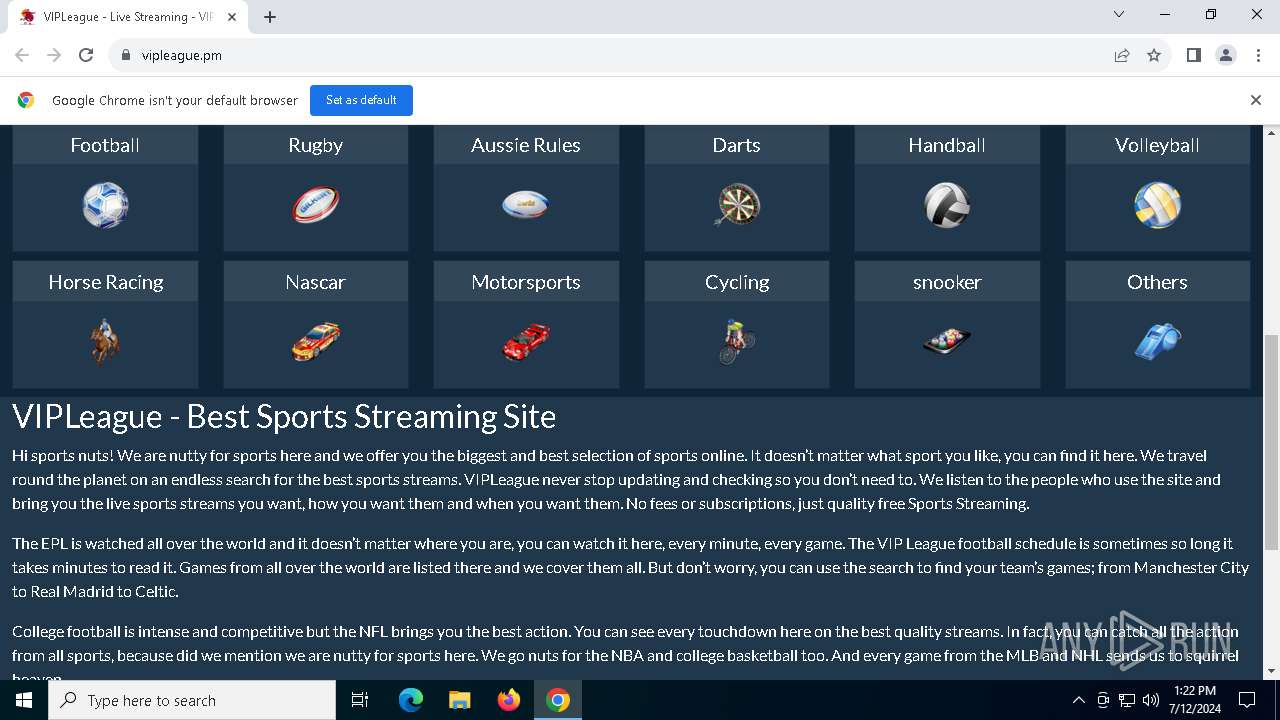Open Chrome's three-dot menu

(1258, 56)
